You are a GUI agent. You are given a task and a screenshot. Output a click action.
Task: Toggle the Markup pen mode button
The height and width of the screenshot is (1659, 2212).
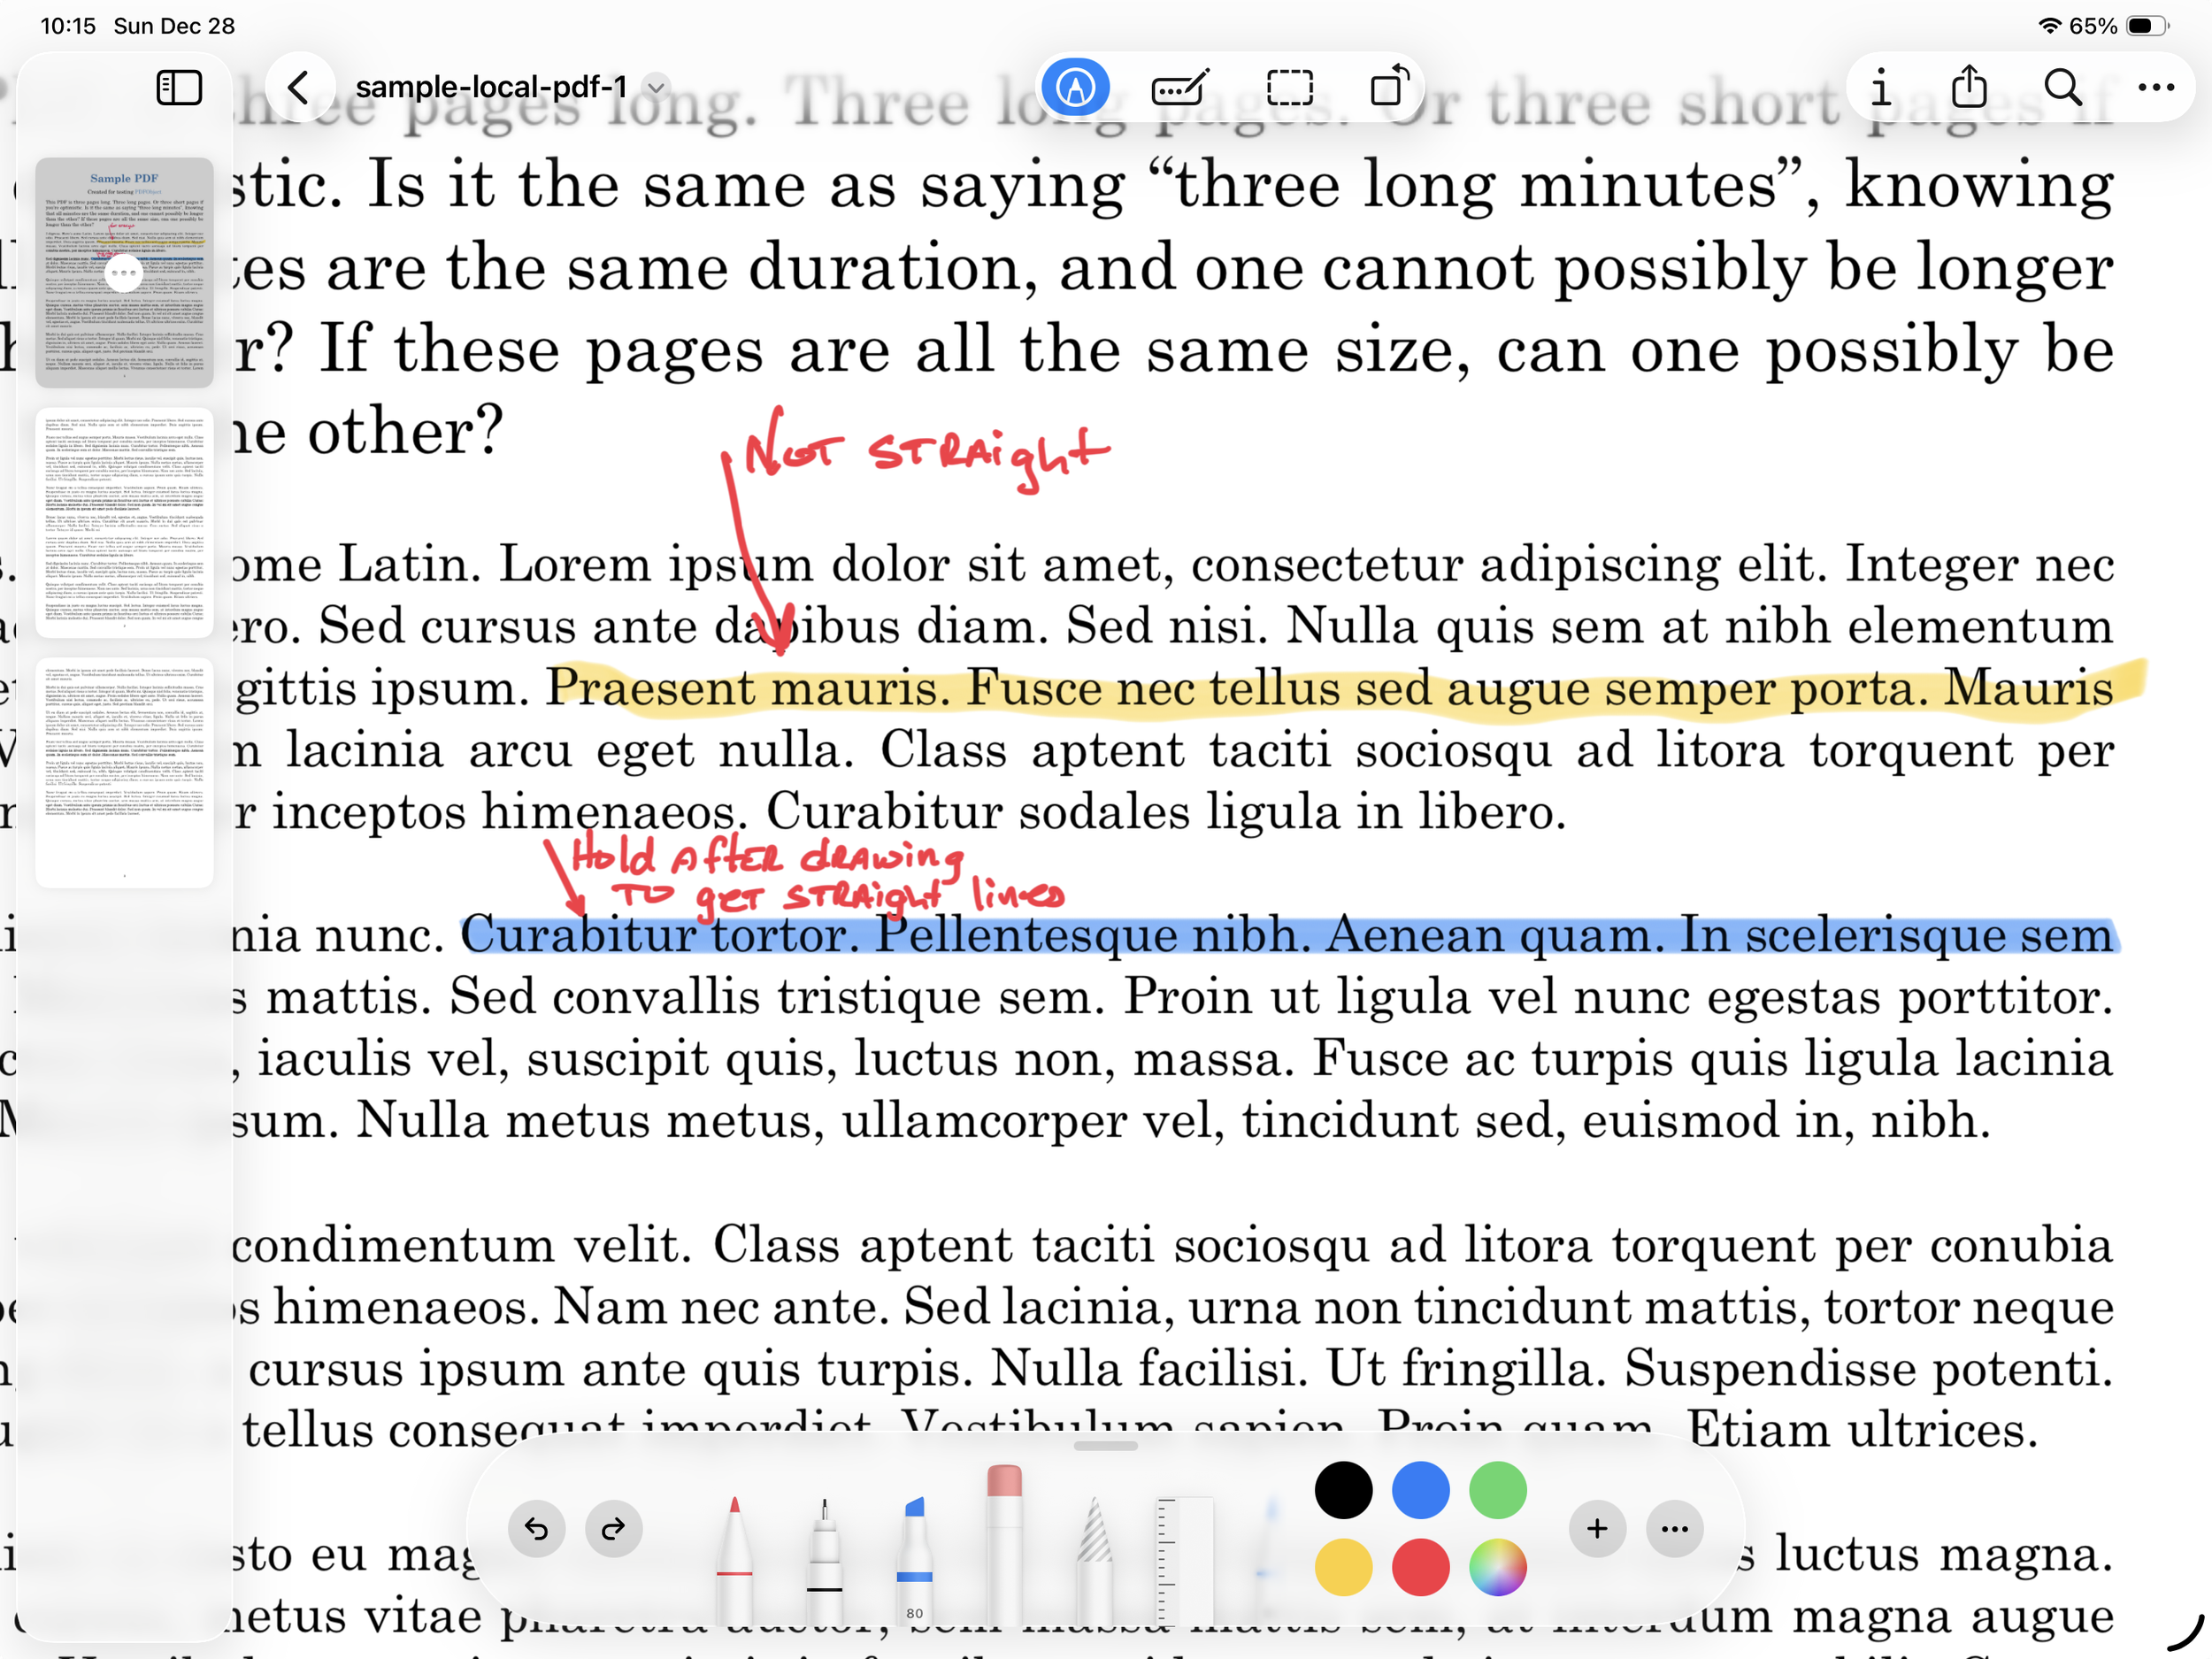pos(1075,88)
